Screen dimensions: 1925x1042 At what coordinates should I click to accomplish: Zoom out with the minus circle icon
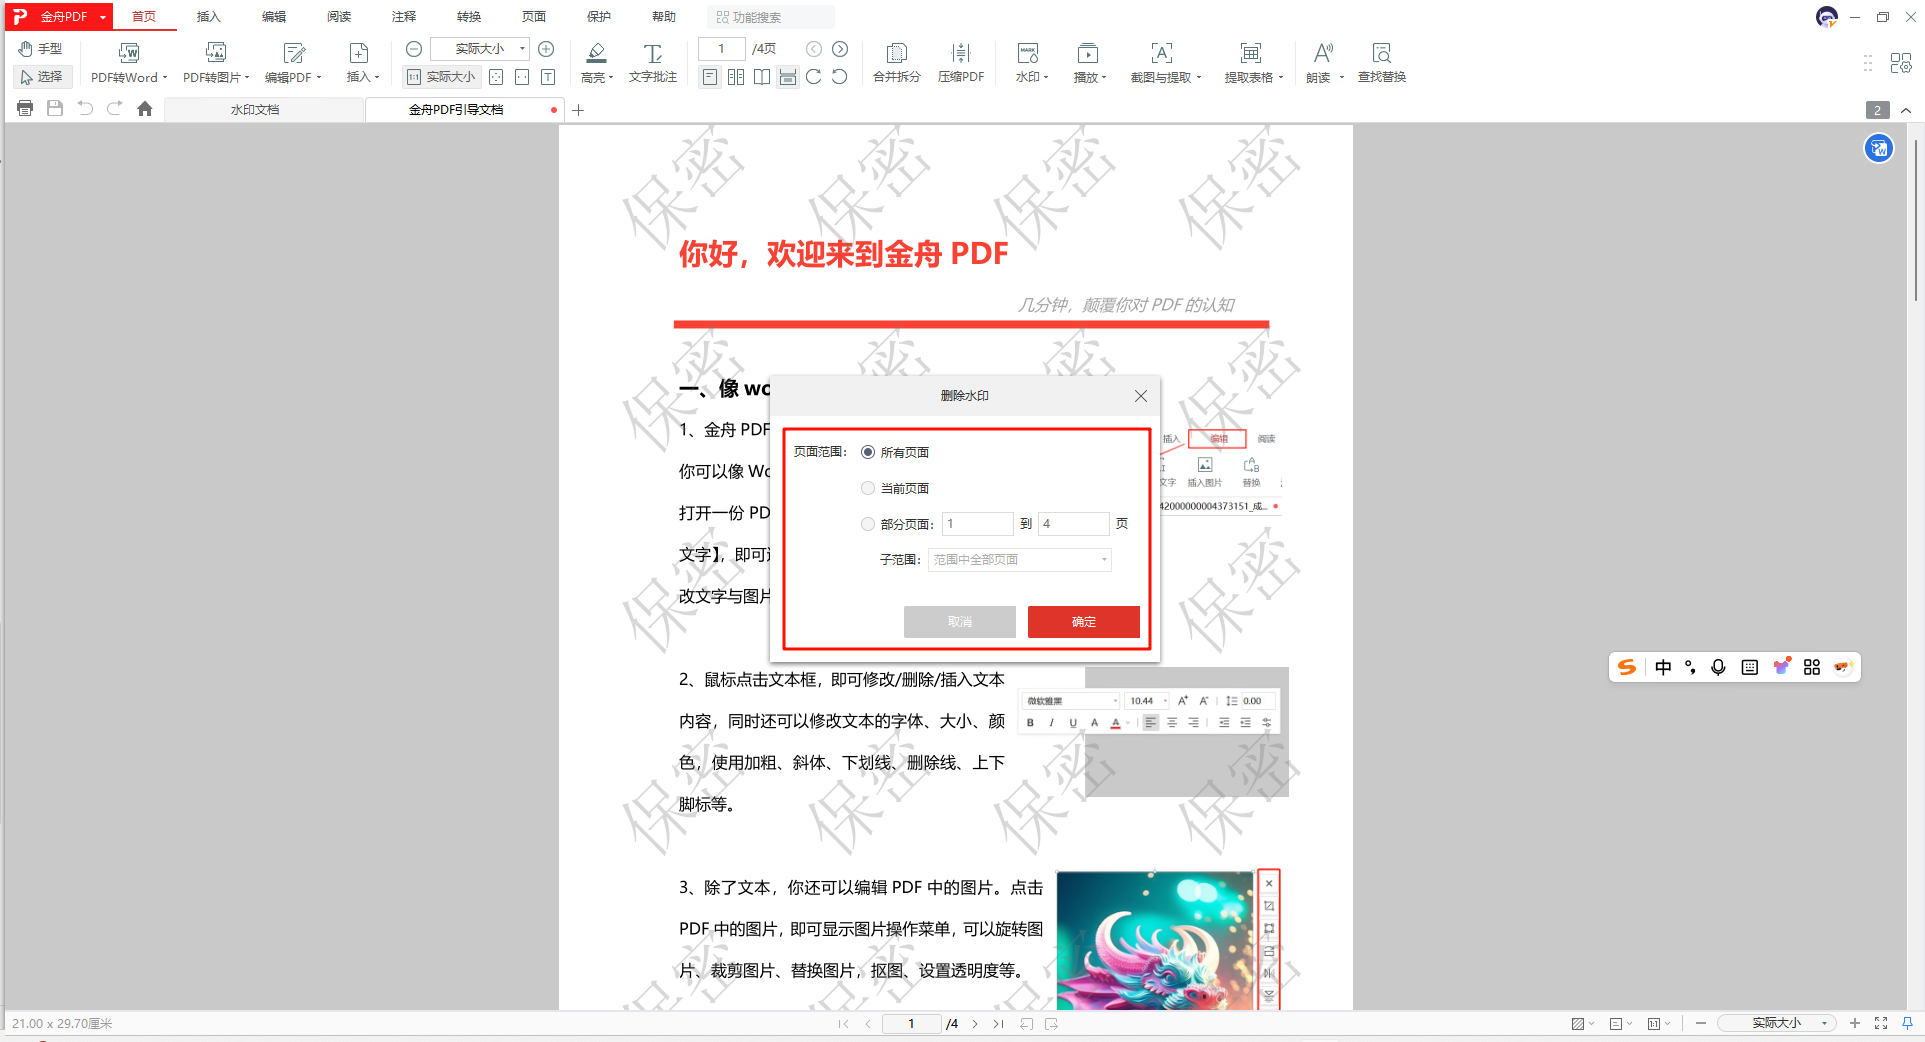[x=414, y=49]
